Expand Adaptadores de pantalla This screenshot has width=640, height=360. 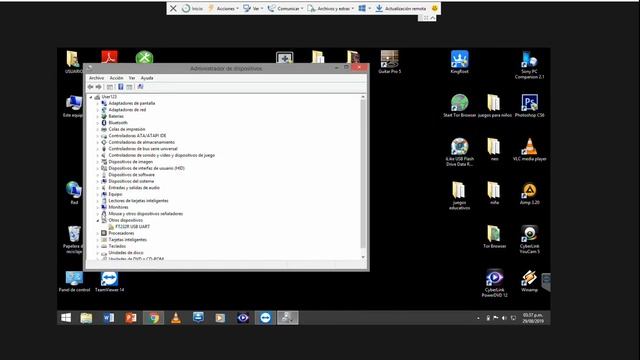tap(98, 104)
